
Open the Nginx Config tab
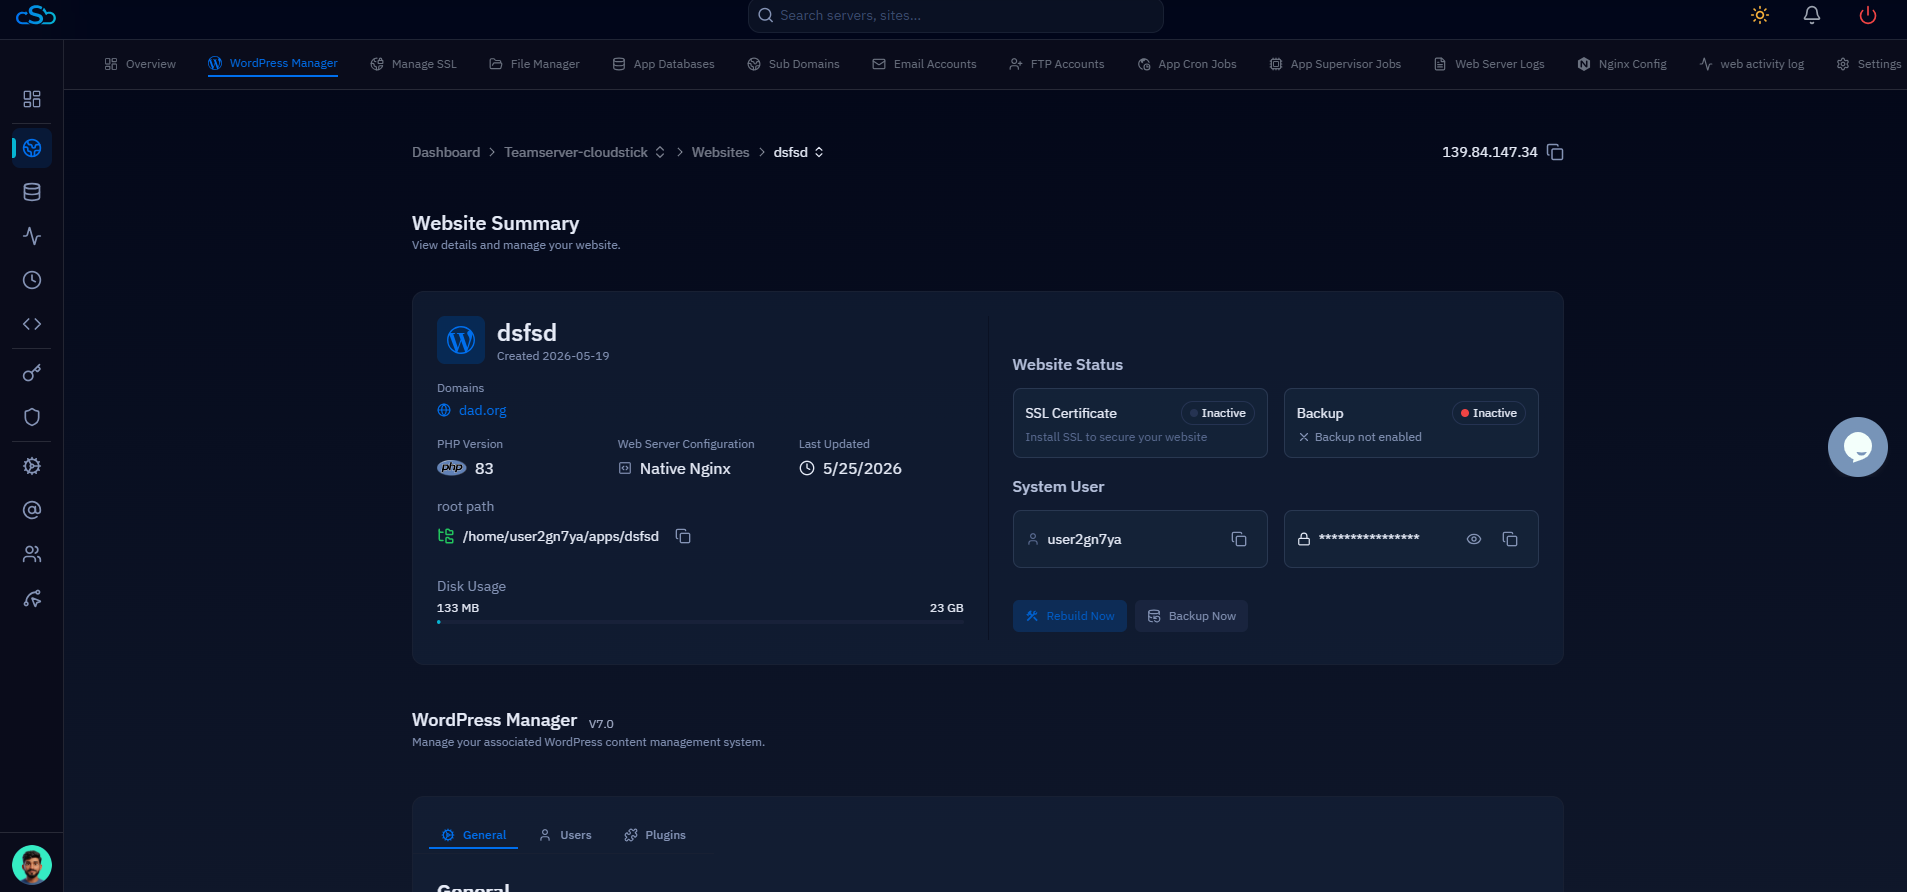coord(1622,64)
